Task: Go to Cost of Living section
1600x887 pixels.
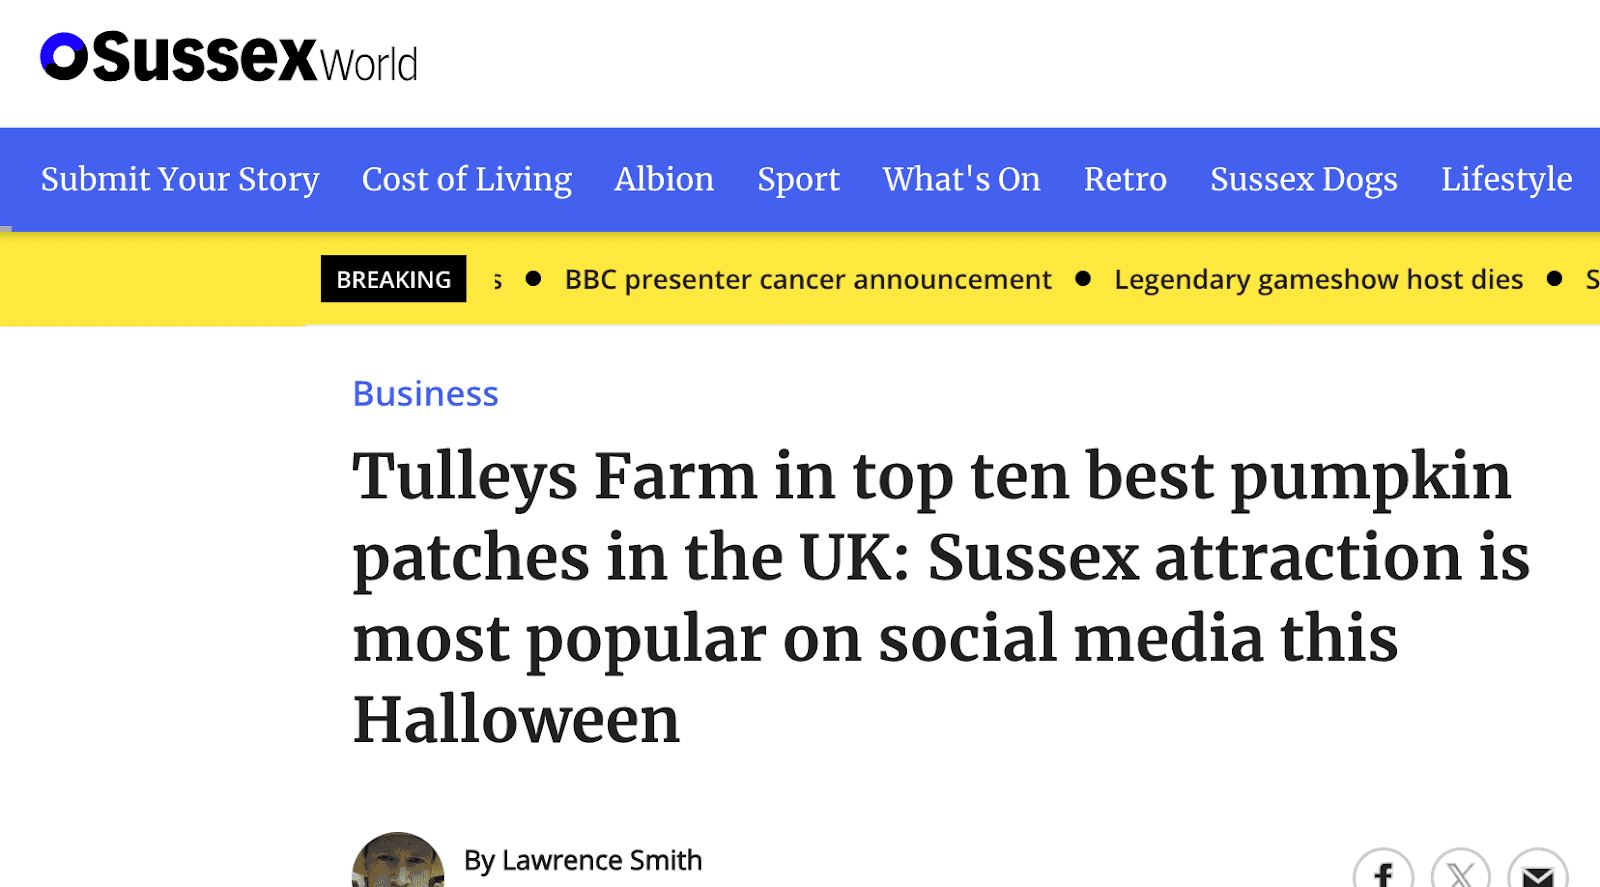Action: click(467, 179)
